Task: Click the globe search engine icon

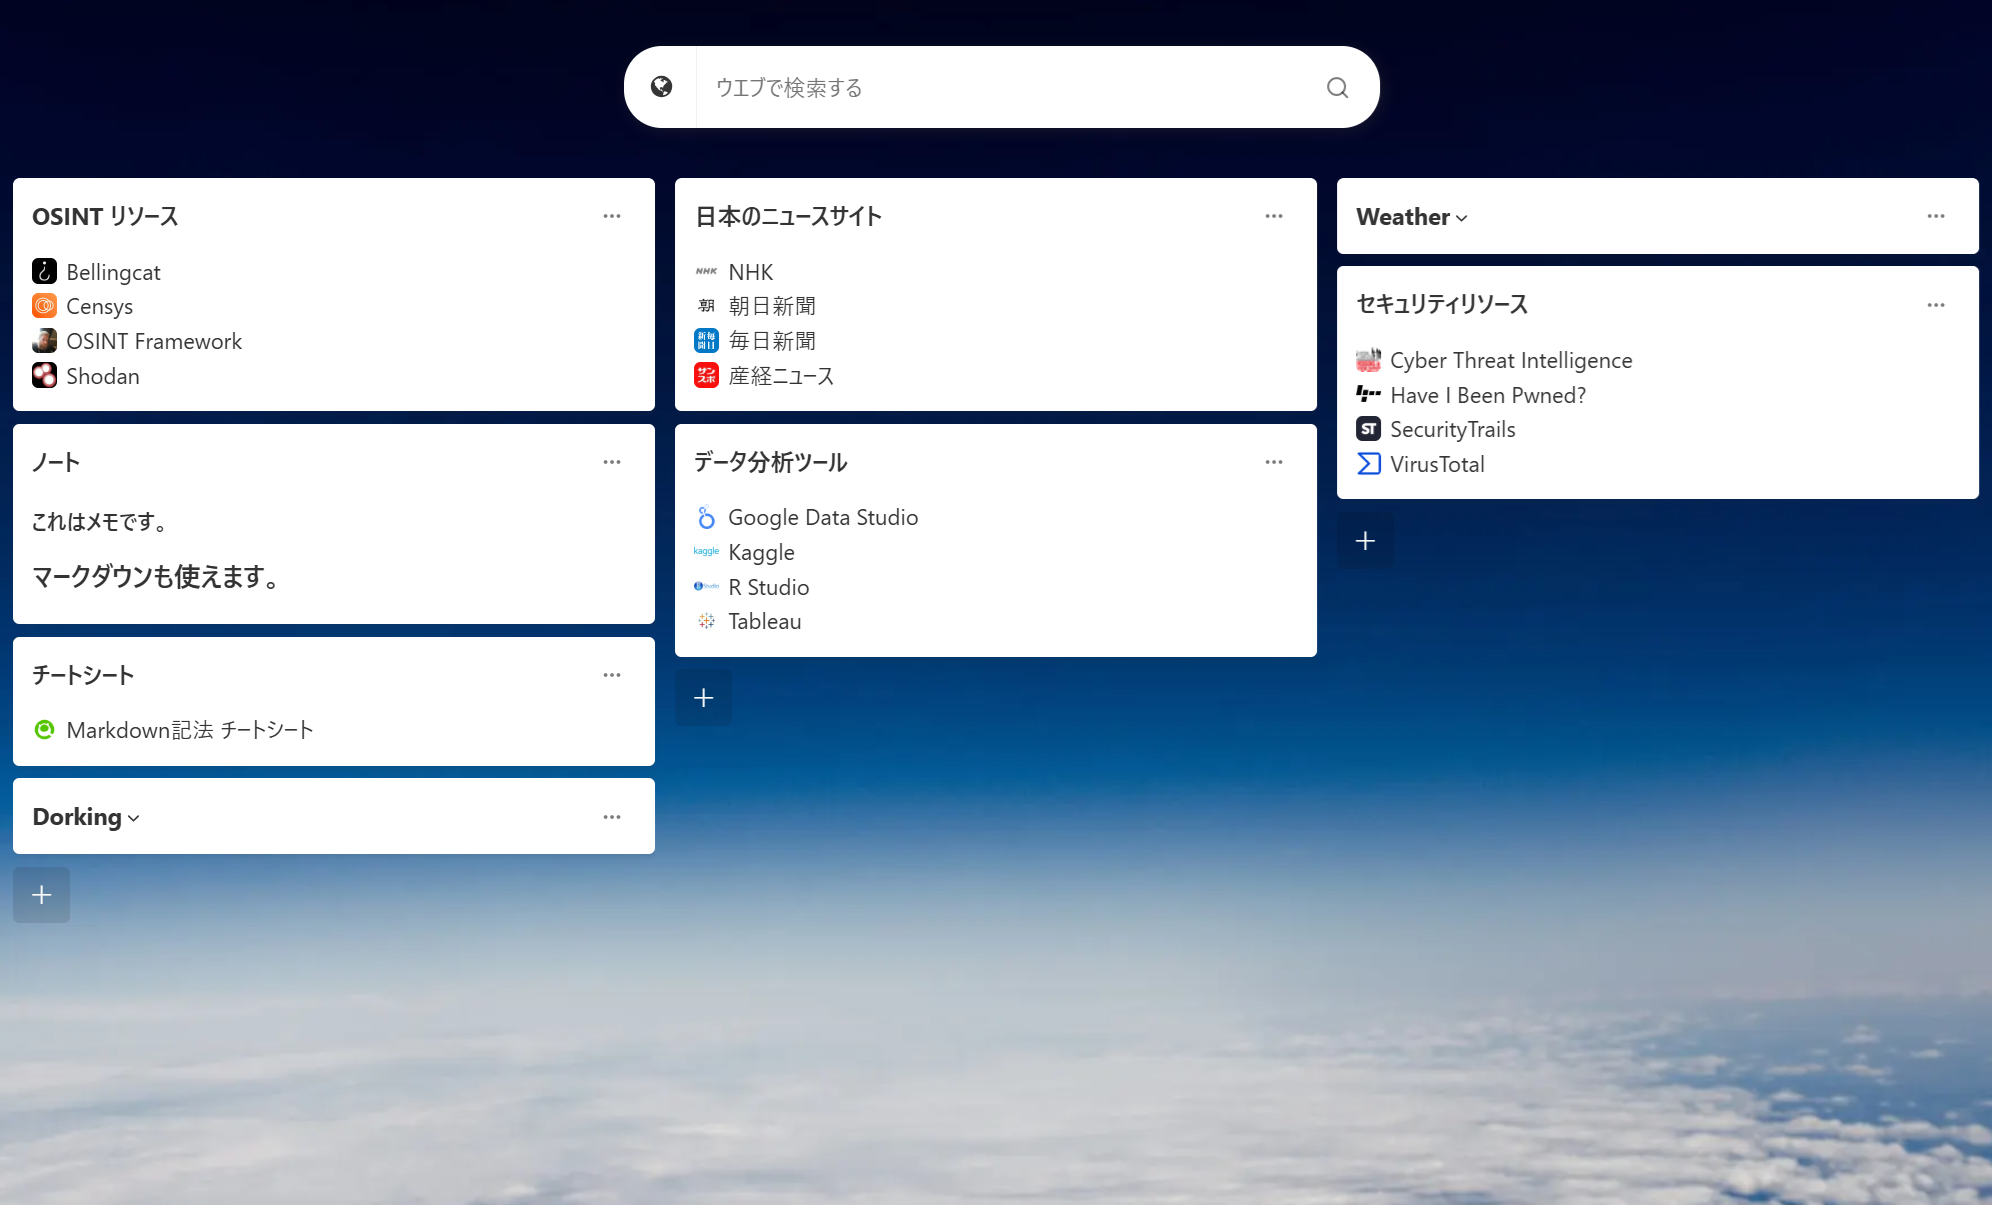Action: click(661, 87)
